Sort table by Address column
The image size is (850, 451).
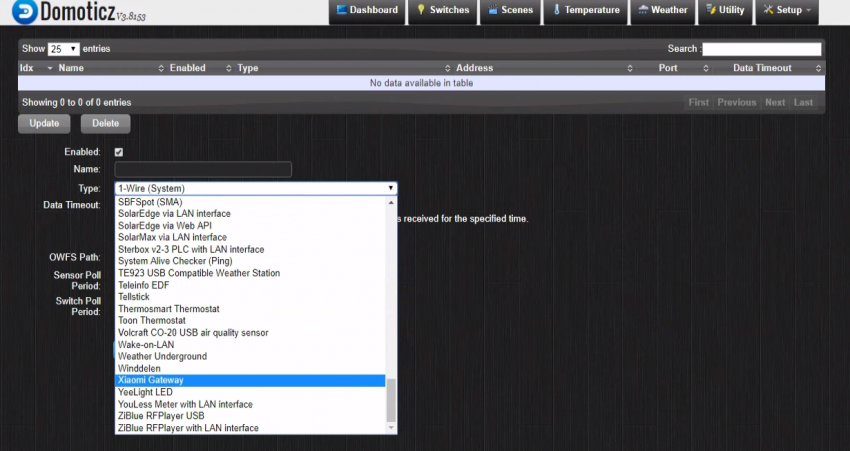coord(544,68)
